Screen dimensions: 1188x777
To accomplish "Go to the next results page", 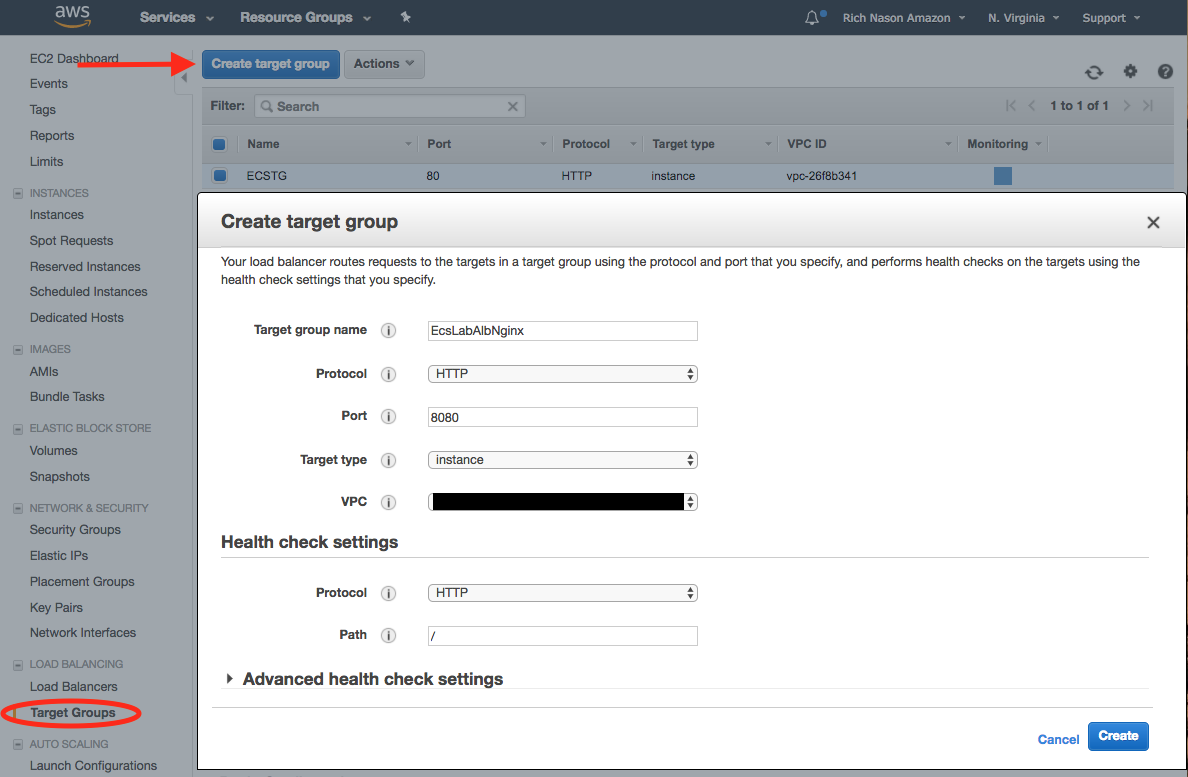I will coord(1127,105).
